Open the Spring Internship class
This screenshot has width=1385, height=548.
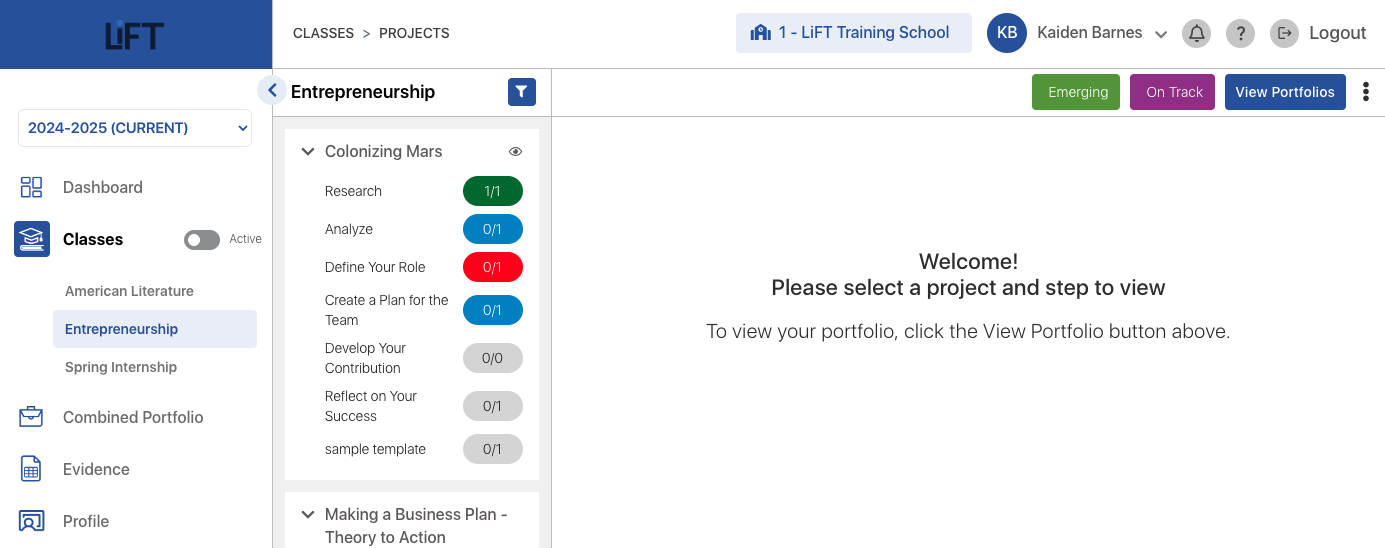click(121, 367)
